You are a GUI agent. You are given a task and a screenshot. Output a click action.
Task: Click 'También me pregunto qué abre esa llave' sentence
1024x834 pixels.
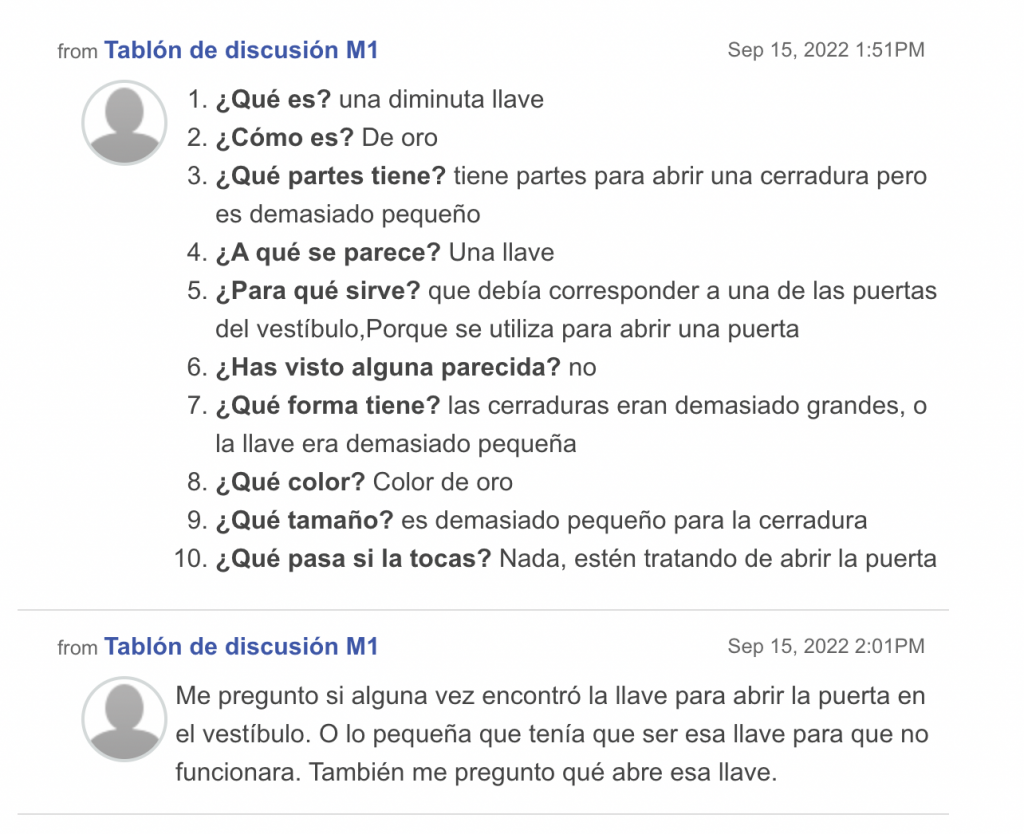coord(543,773)
